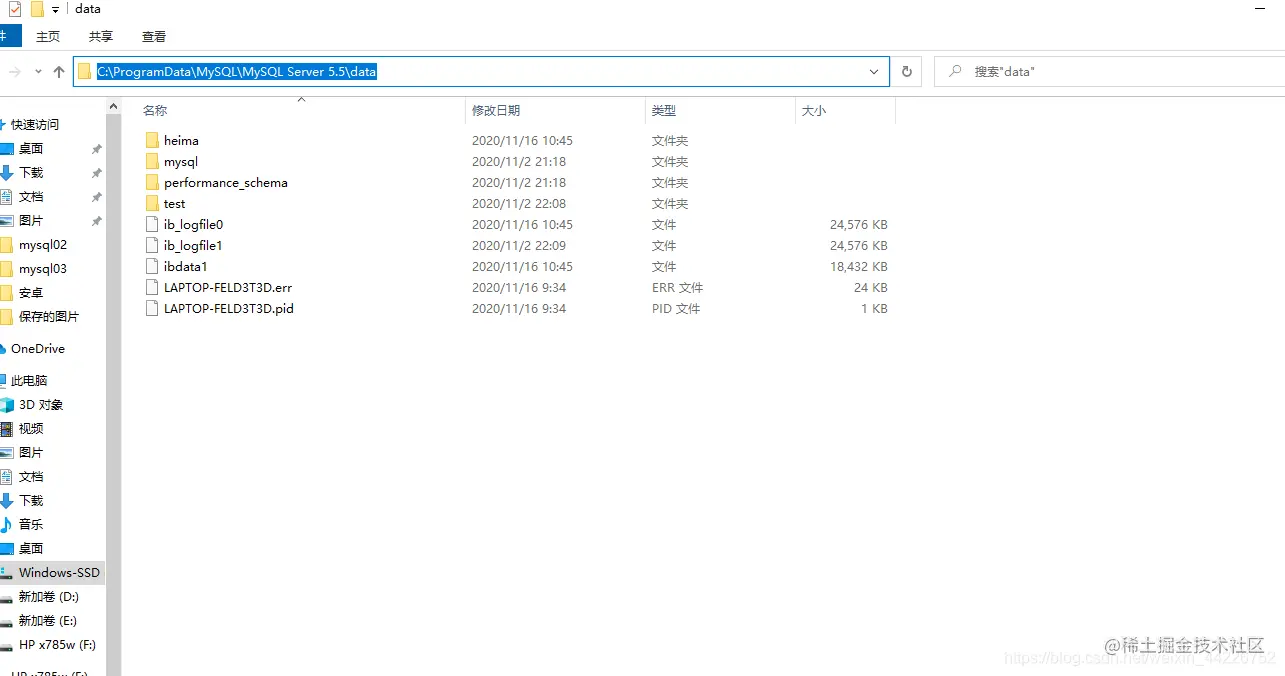
Task: Refresh the current folder view
Action: (x=907, y=72)
